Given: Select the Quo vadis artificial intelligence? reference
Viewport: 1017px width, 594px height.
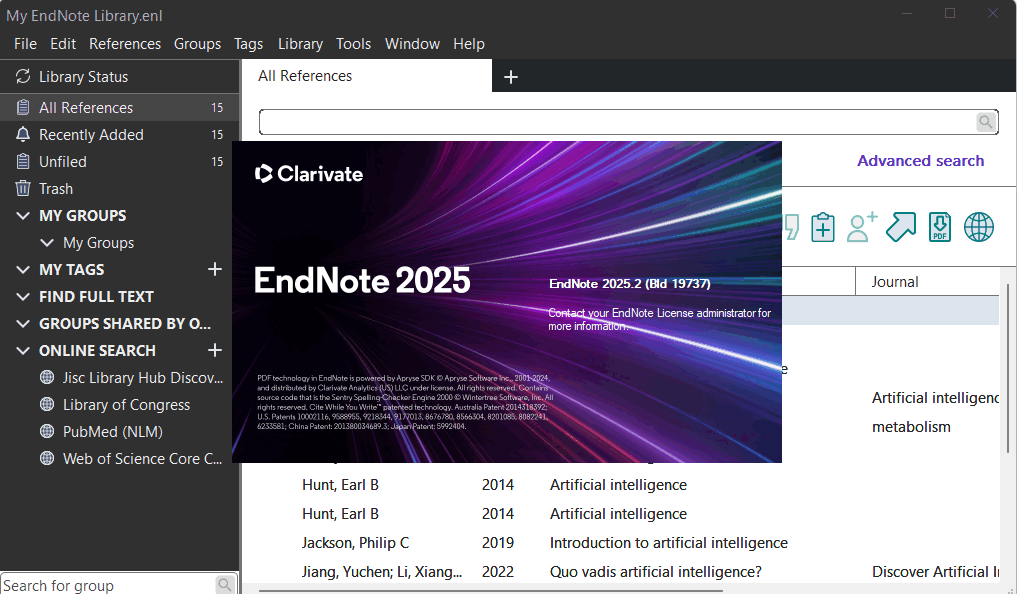Looking at the screenshot, I should click(x=656, y=572).
